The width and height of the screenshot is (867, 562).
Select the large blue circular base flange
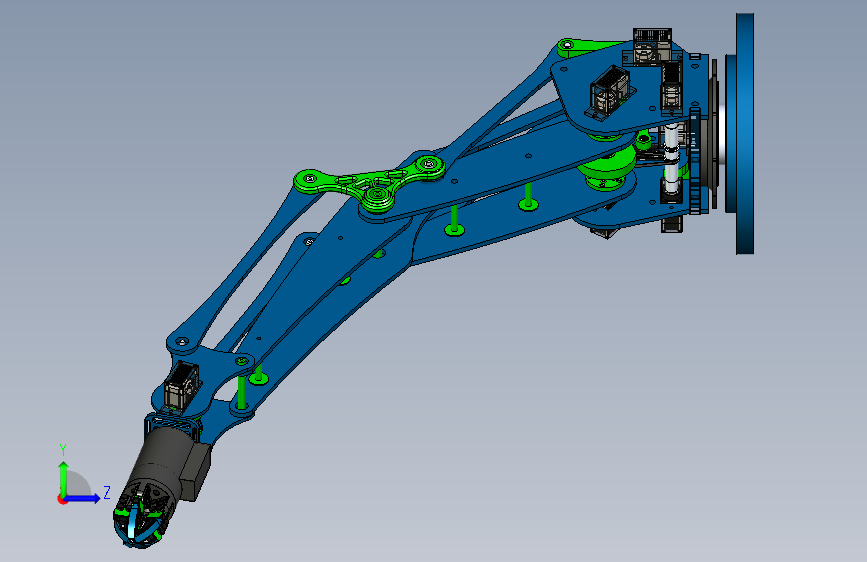[x=744, y=134]
